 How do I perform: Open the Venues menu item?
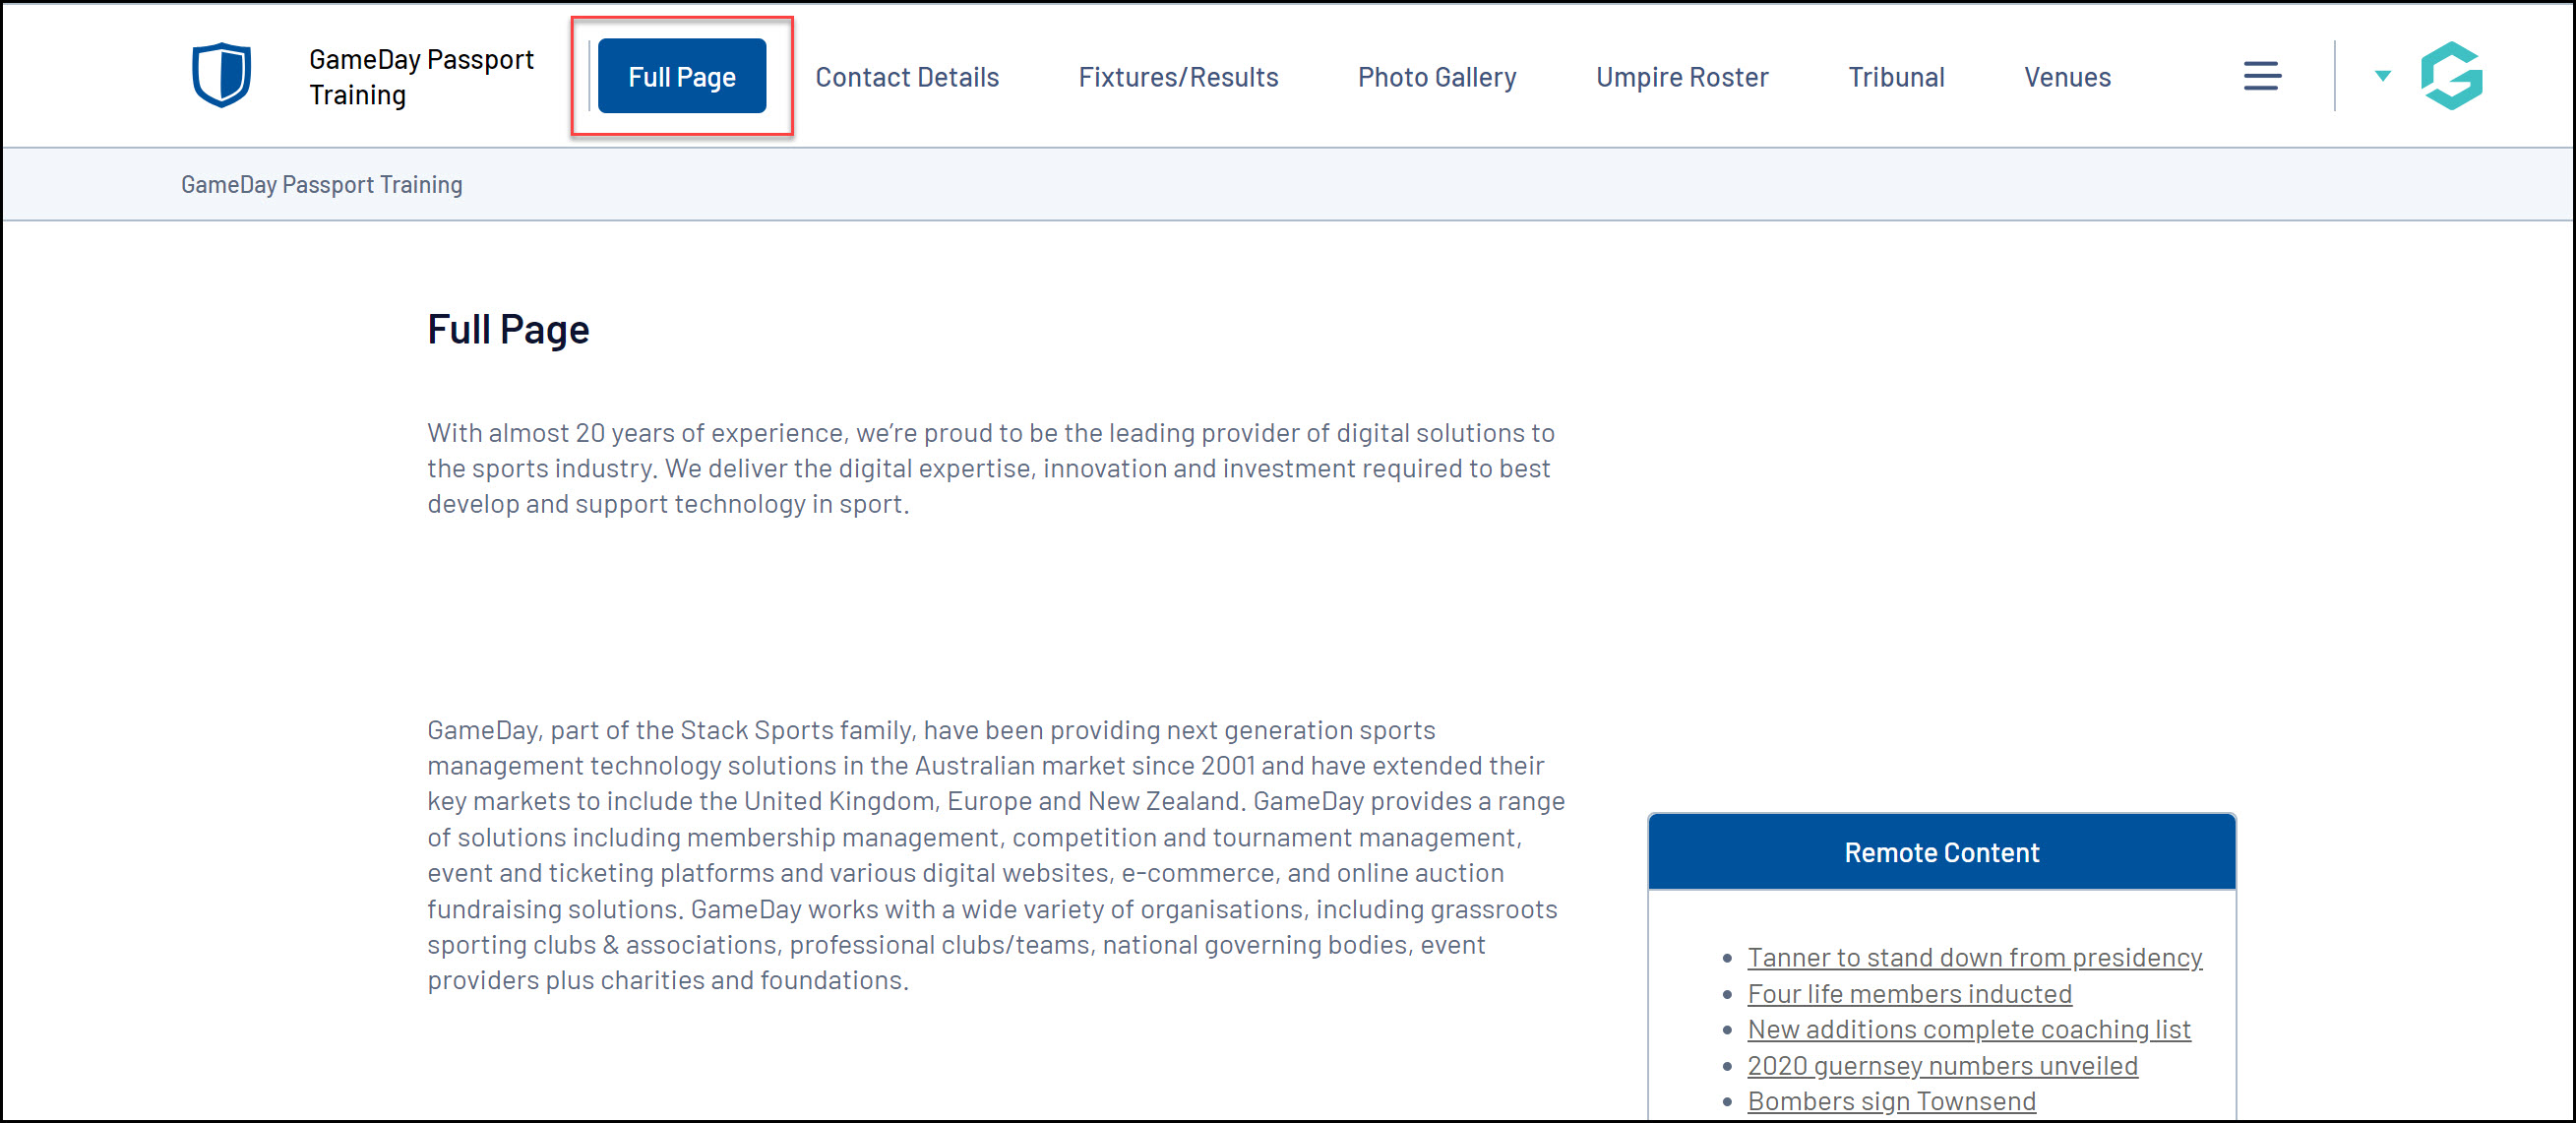[2067, 77]
